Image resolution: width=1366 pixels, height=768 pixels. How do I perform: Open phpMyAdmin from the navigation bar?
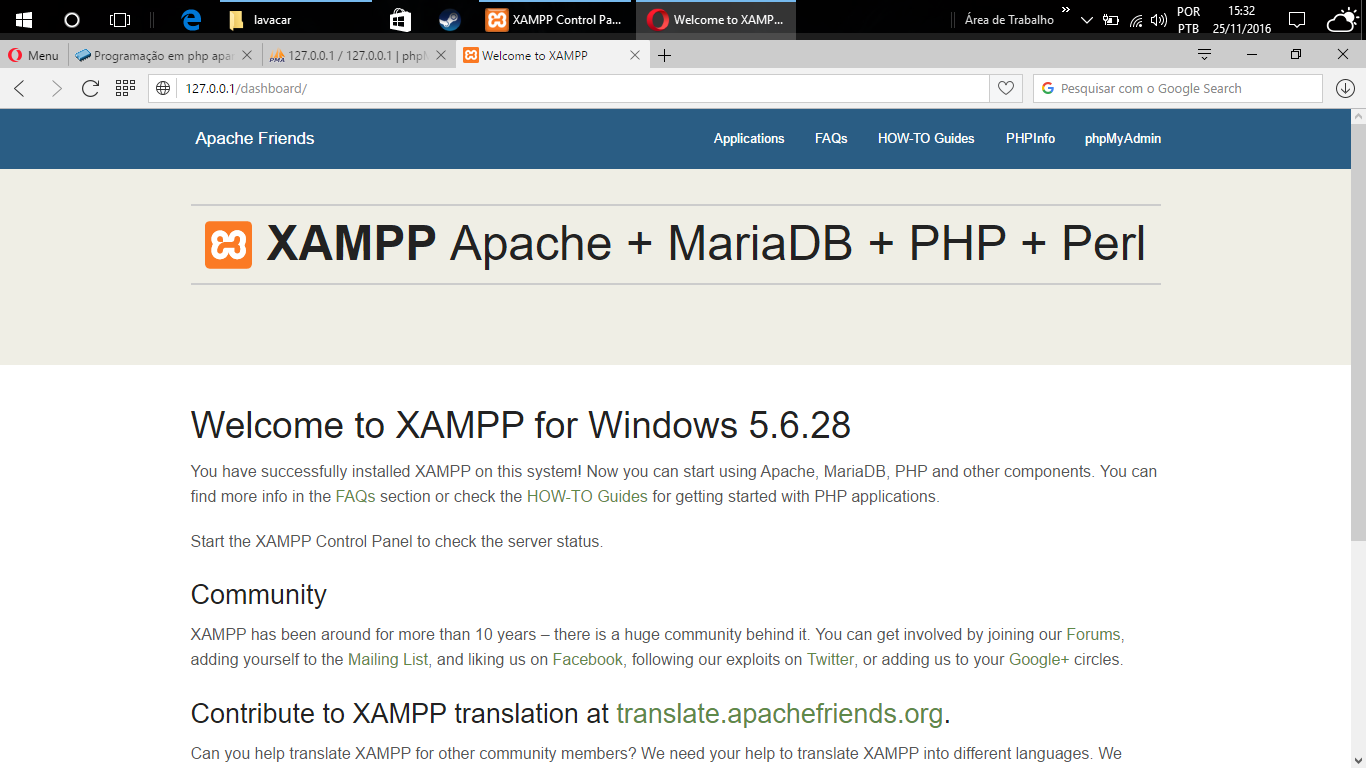coord(1123,138)
